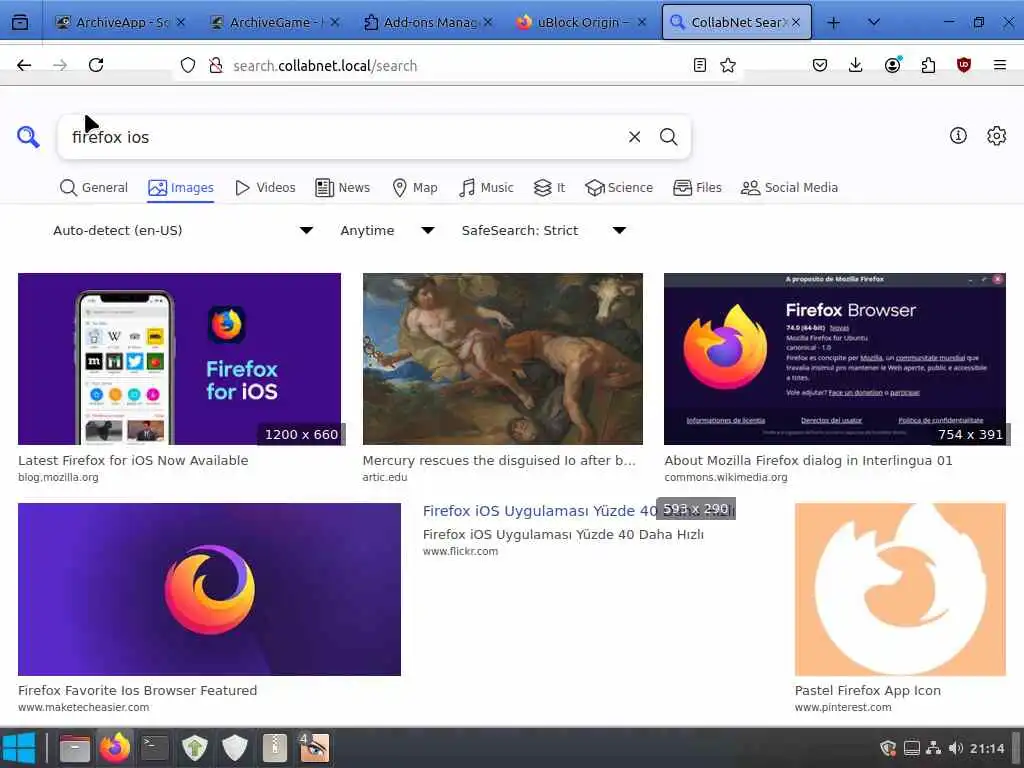Select the Map search category
Screen dimensions: 1024x768
[x=415, y=188]
